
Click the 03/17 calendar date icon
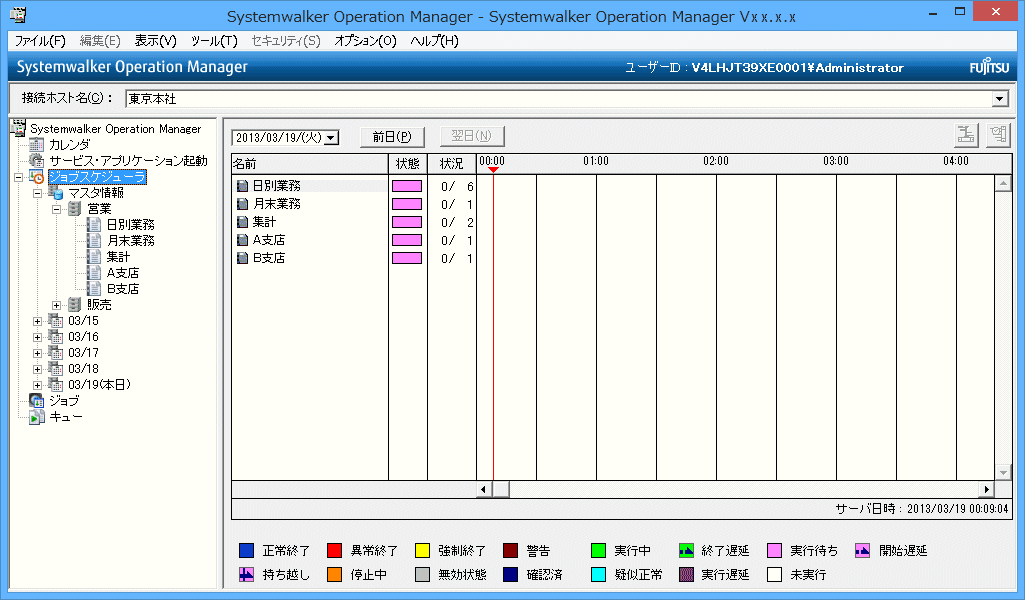pos(56,353)
